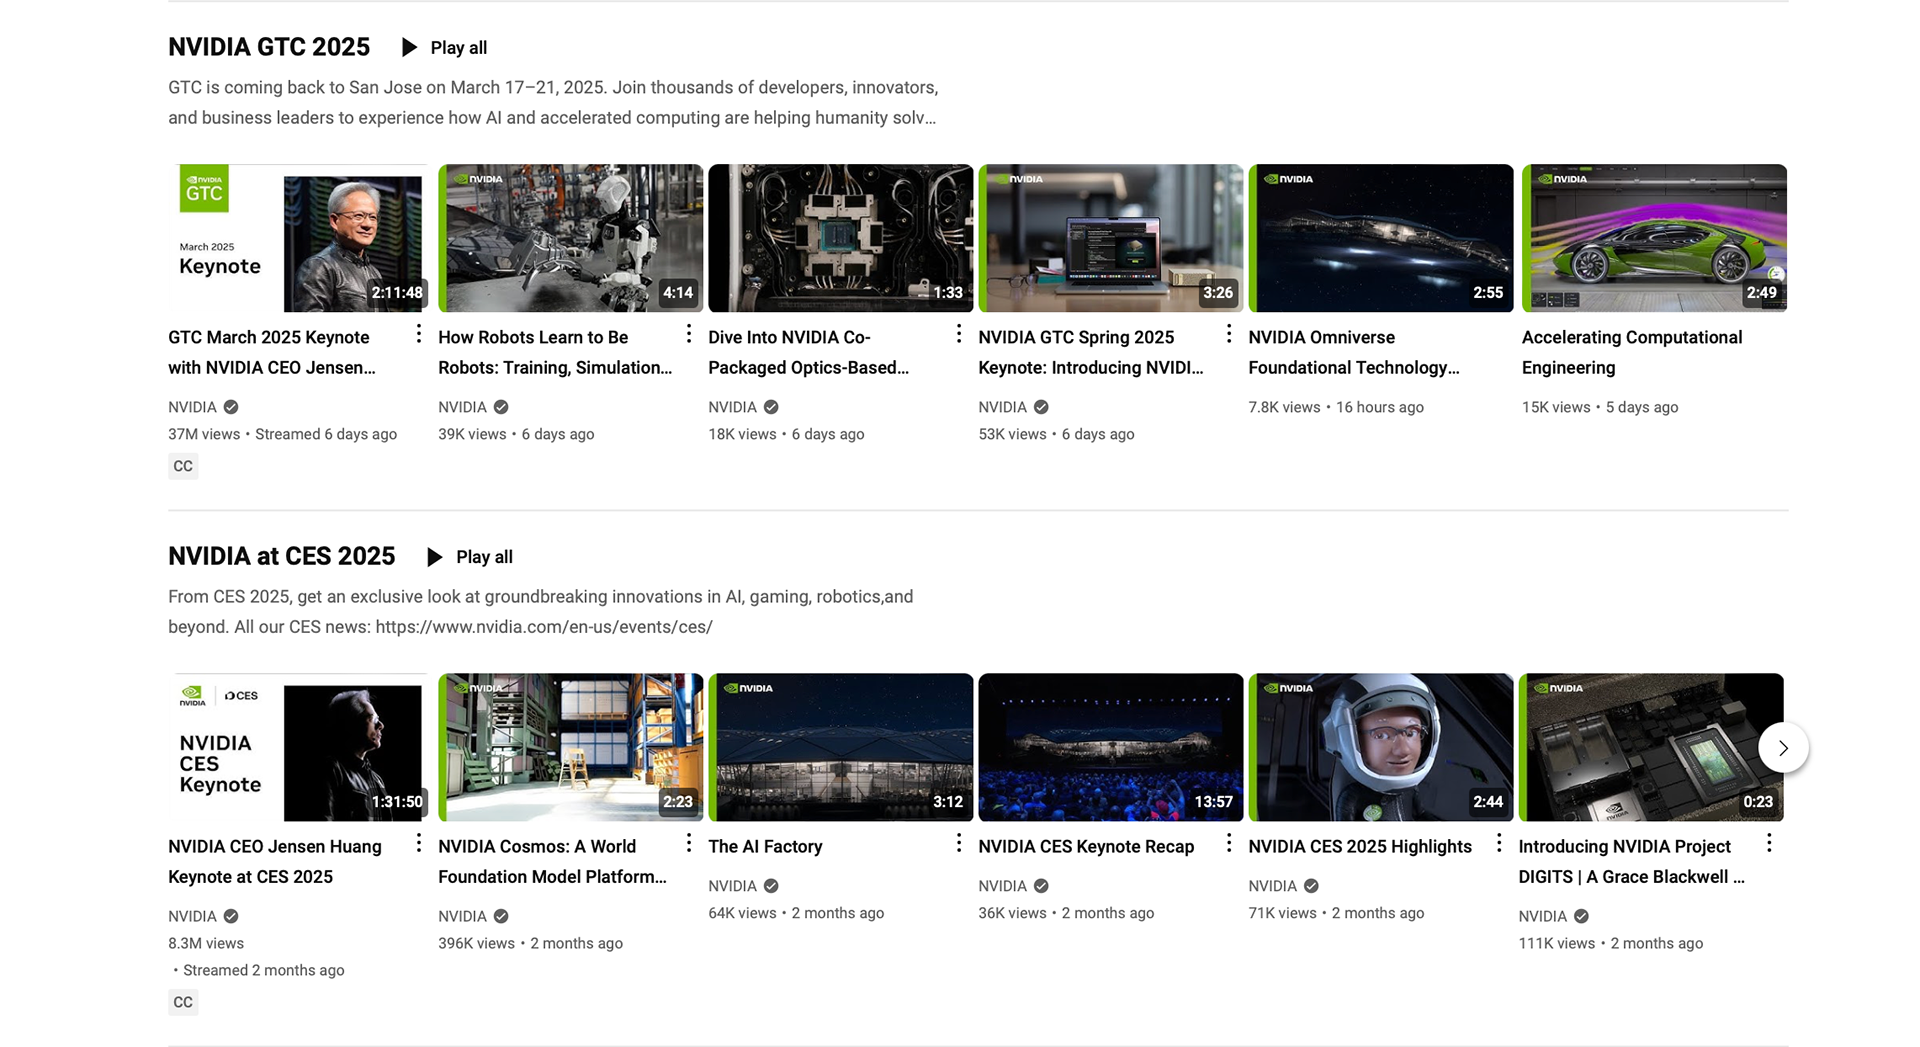Open more options for GTC Spring 2025 Keynote
Screen dimensions: 1920x1047
click(1229, 333)
